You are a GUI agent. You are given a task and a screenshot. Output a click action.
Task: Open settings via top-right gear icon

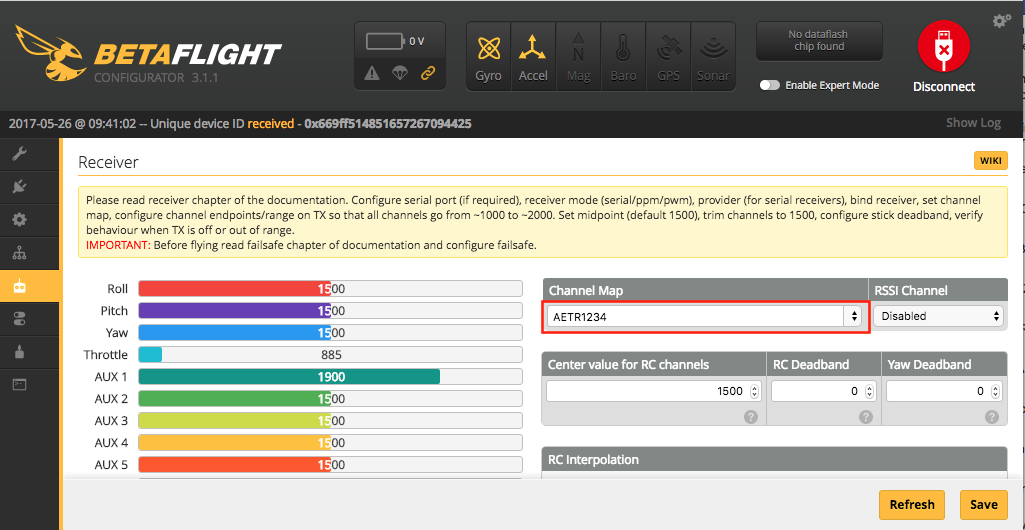click(1001, 21)
